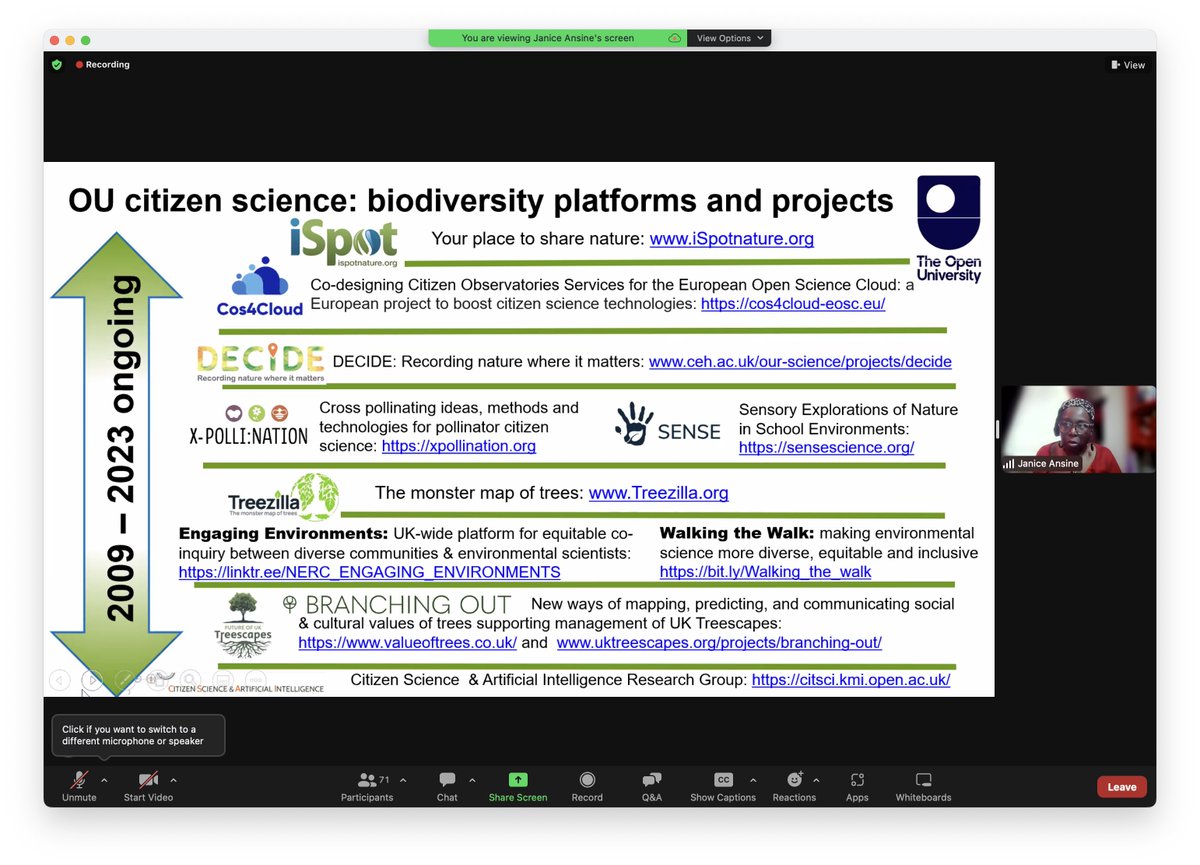Click the Future of UK Treescapes logo
Viewport: 1200px width, 865px height.
(x=242, y=626)
